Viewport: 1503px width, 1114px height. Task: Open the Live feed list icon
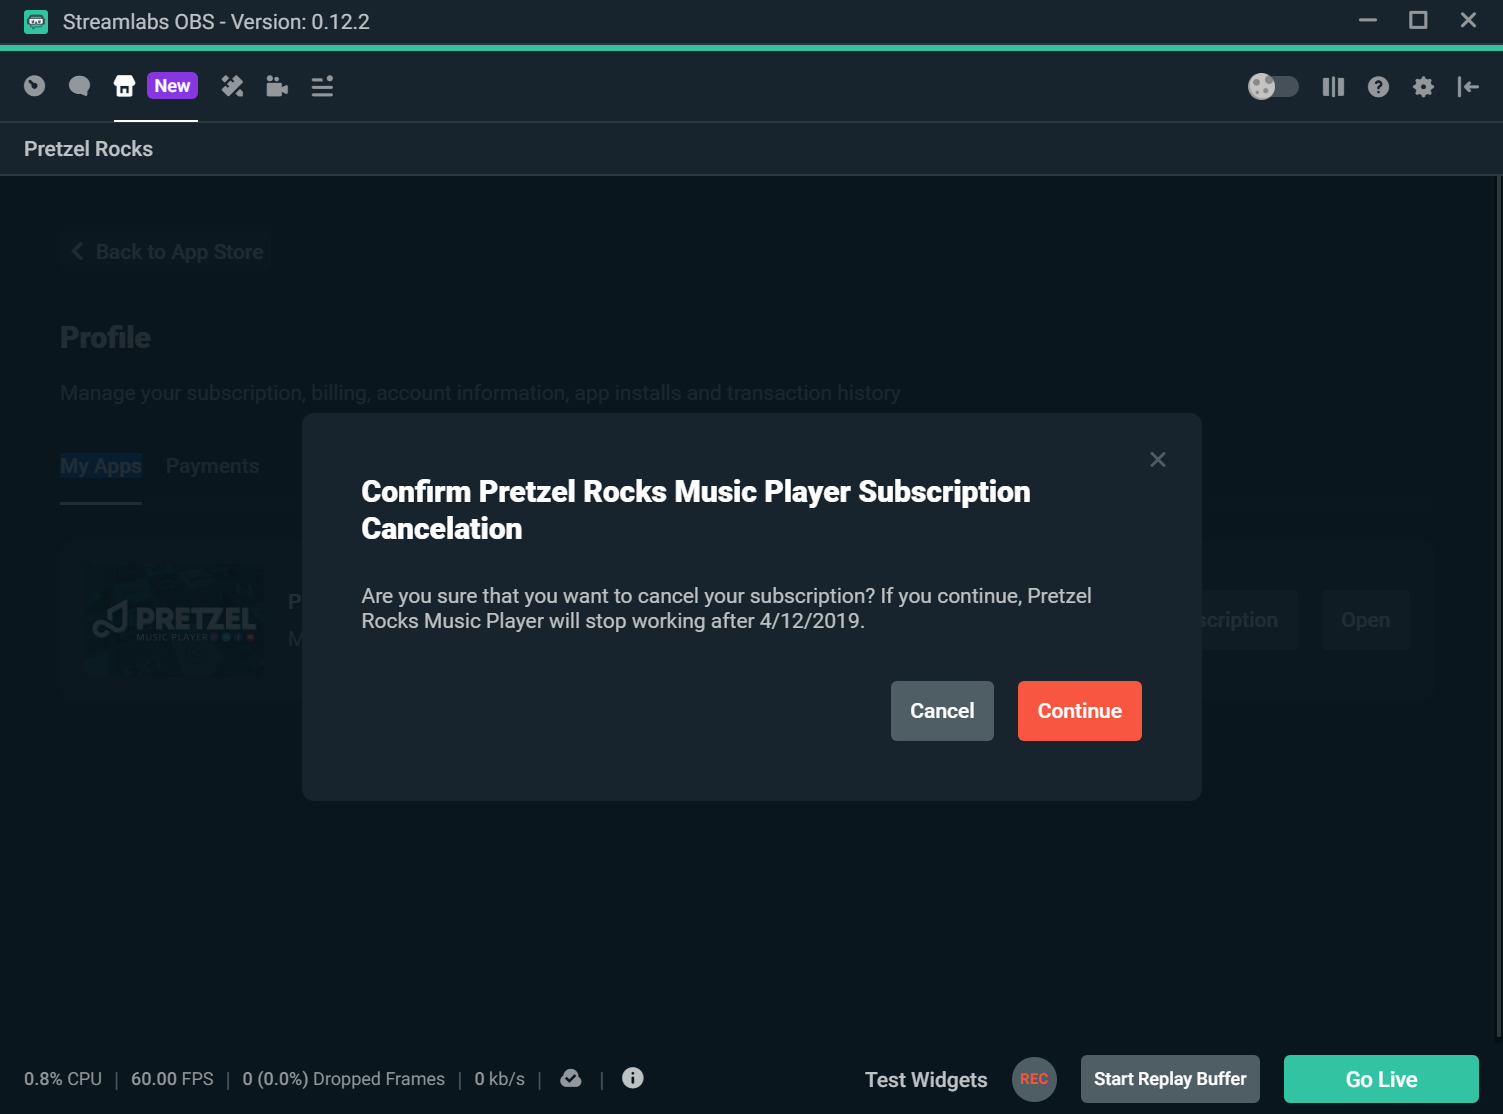pos(322,86)
